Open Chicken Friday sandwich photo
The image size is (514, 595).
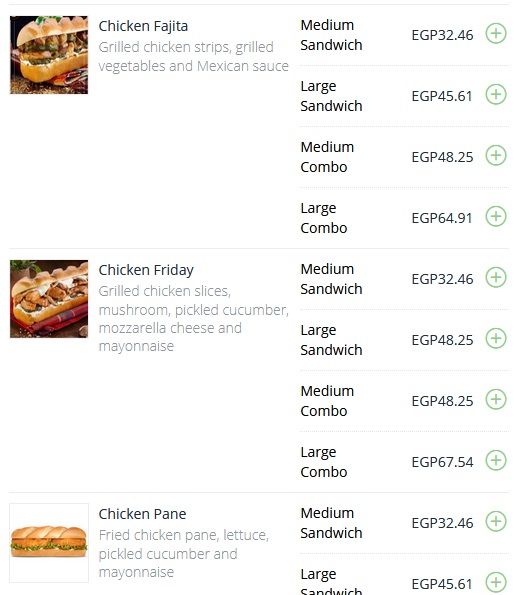tap(49, 299)
